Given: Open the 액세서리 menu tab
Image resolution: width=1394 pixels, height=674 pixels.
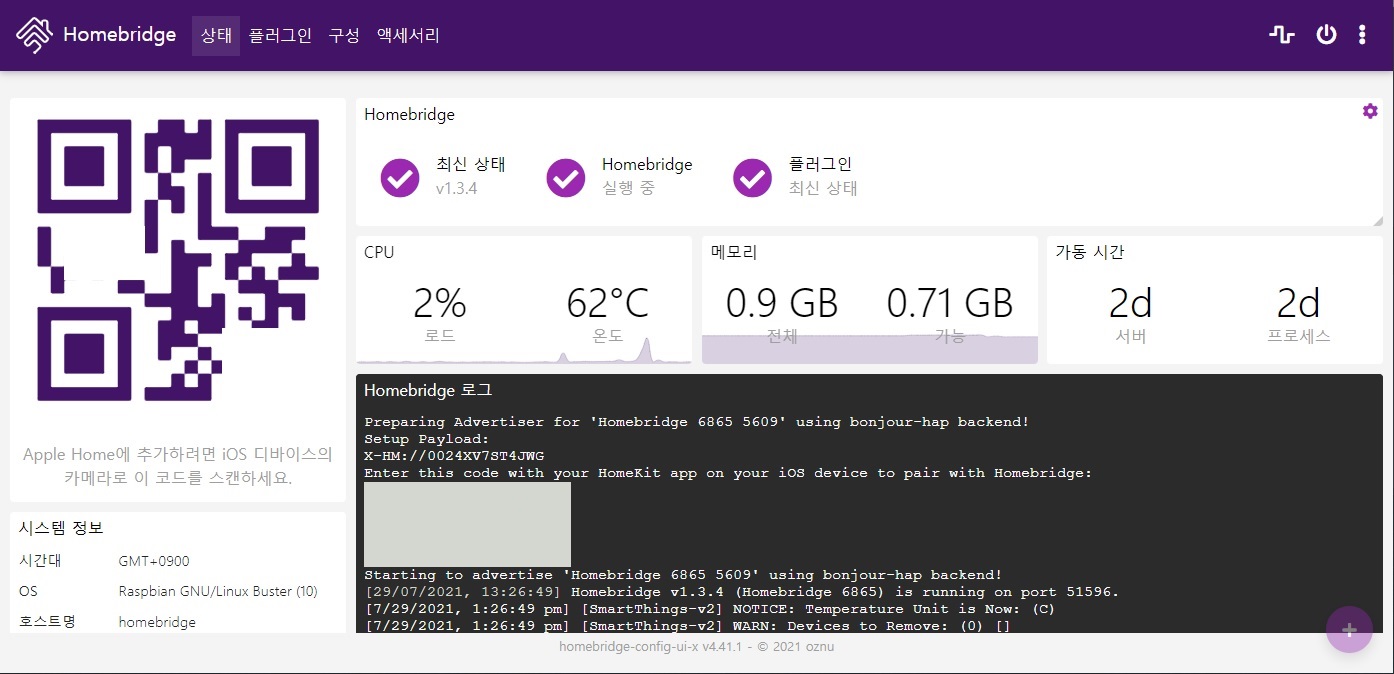Looking at the screenshot, I should pyautogui.click(x=408, y=35).
